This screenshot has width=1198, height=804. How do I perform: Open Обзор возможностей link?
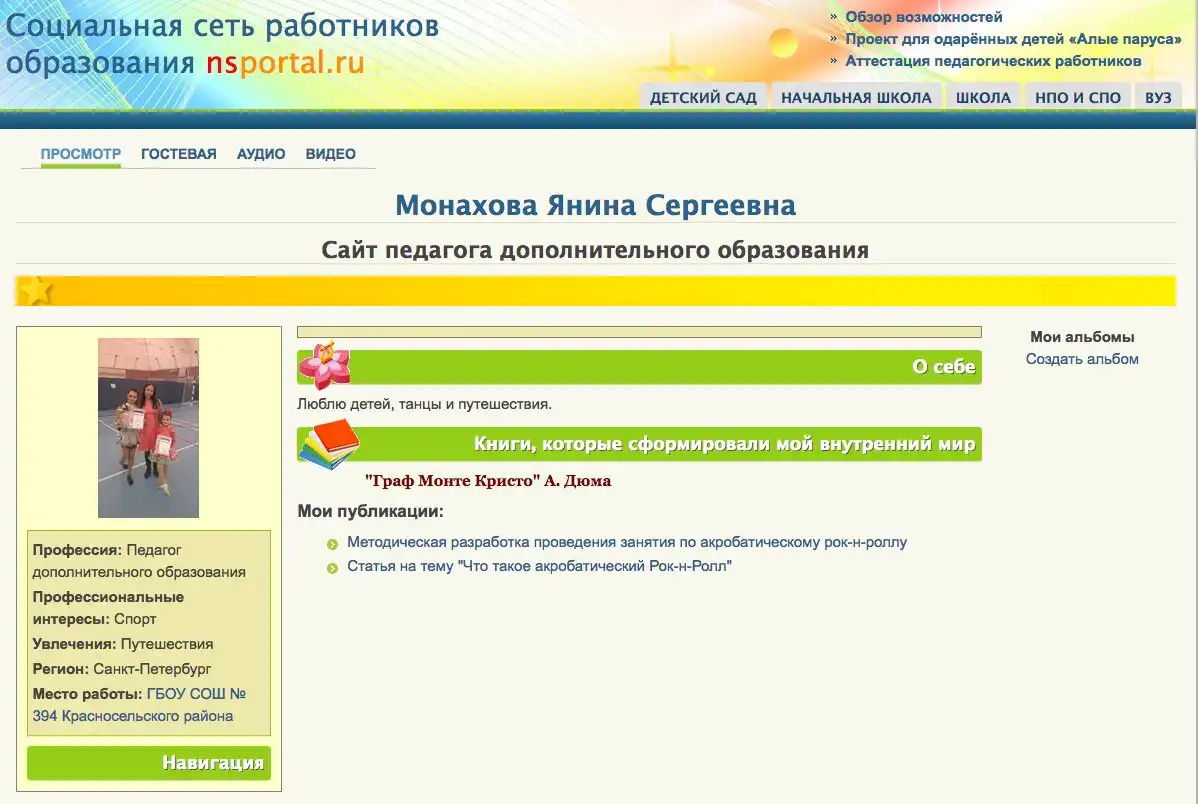click(x=923, y=17)
